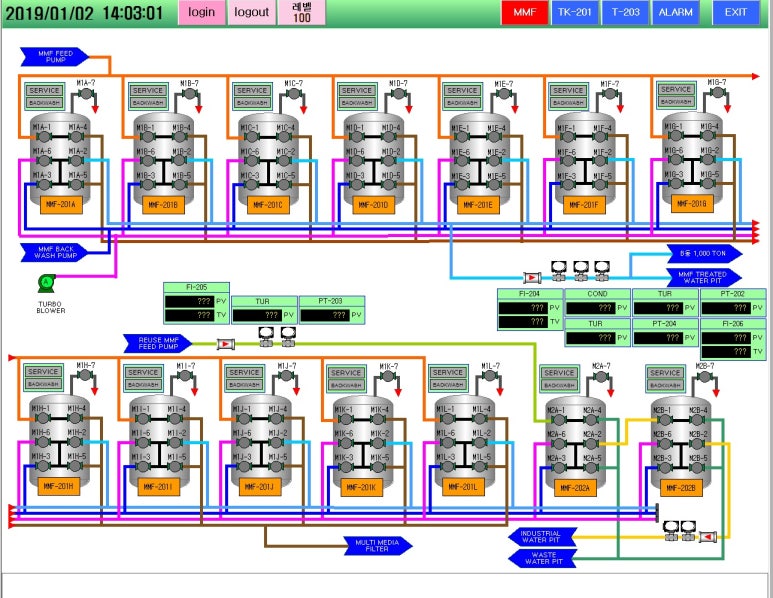
Task: Click flow meter on reuse feed line
Action: point(226,344)
